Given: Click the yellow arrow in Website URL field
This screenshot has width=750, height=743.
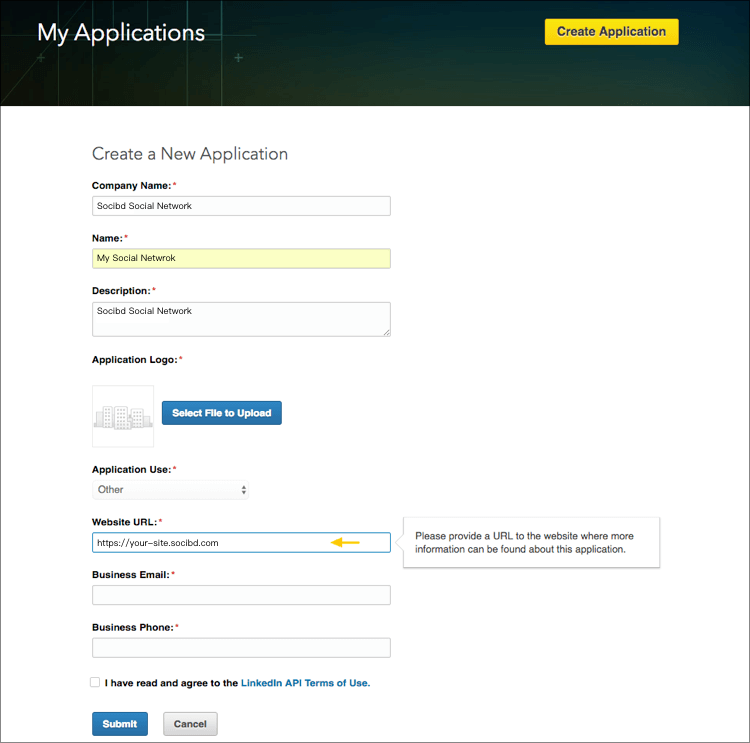Looking at the screenshot, I should pos(345,543).
